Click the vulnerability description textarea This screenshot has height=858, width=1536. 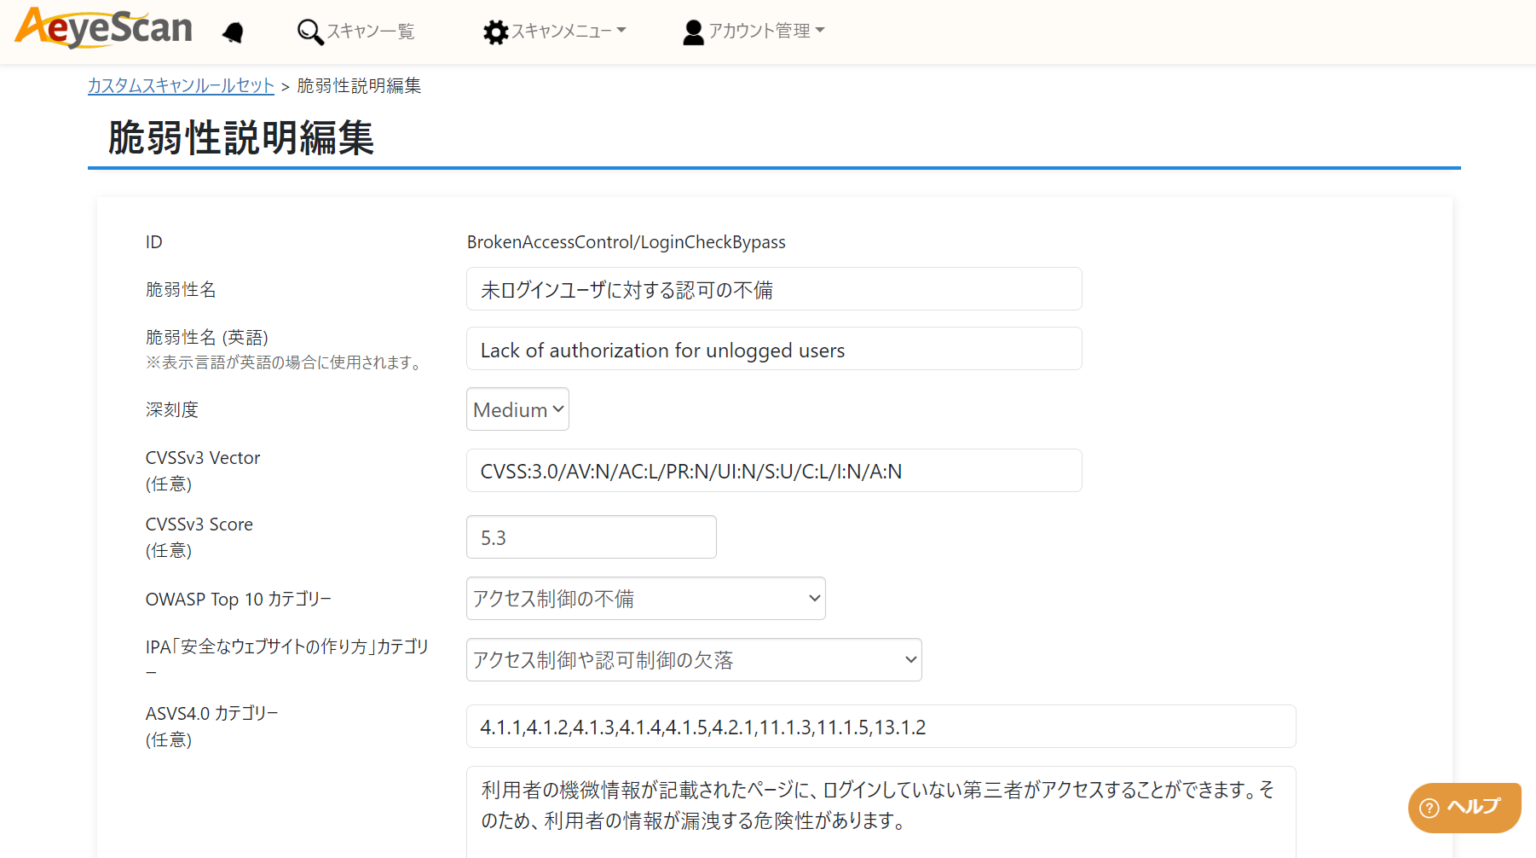(881, 810)
